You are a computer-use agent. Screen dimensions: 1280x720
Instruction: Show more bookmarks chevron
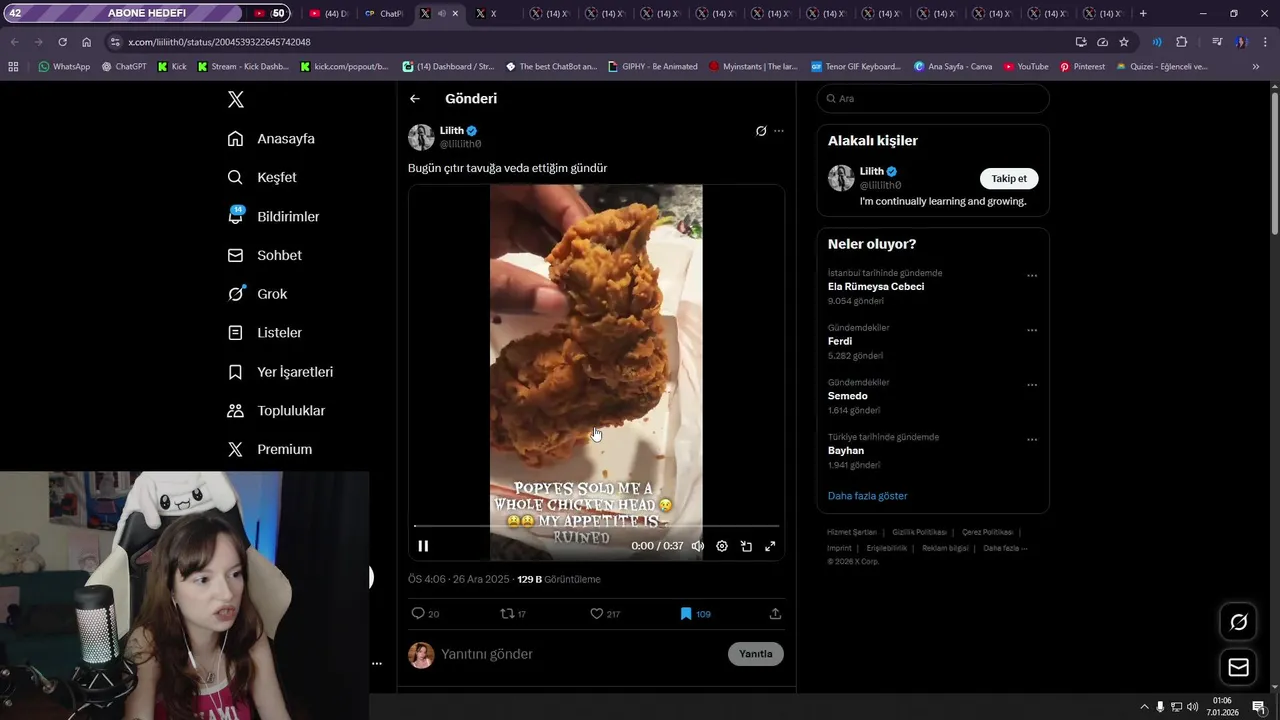click(1256, 67)
